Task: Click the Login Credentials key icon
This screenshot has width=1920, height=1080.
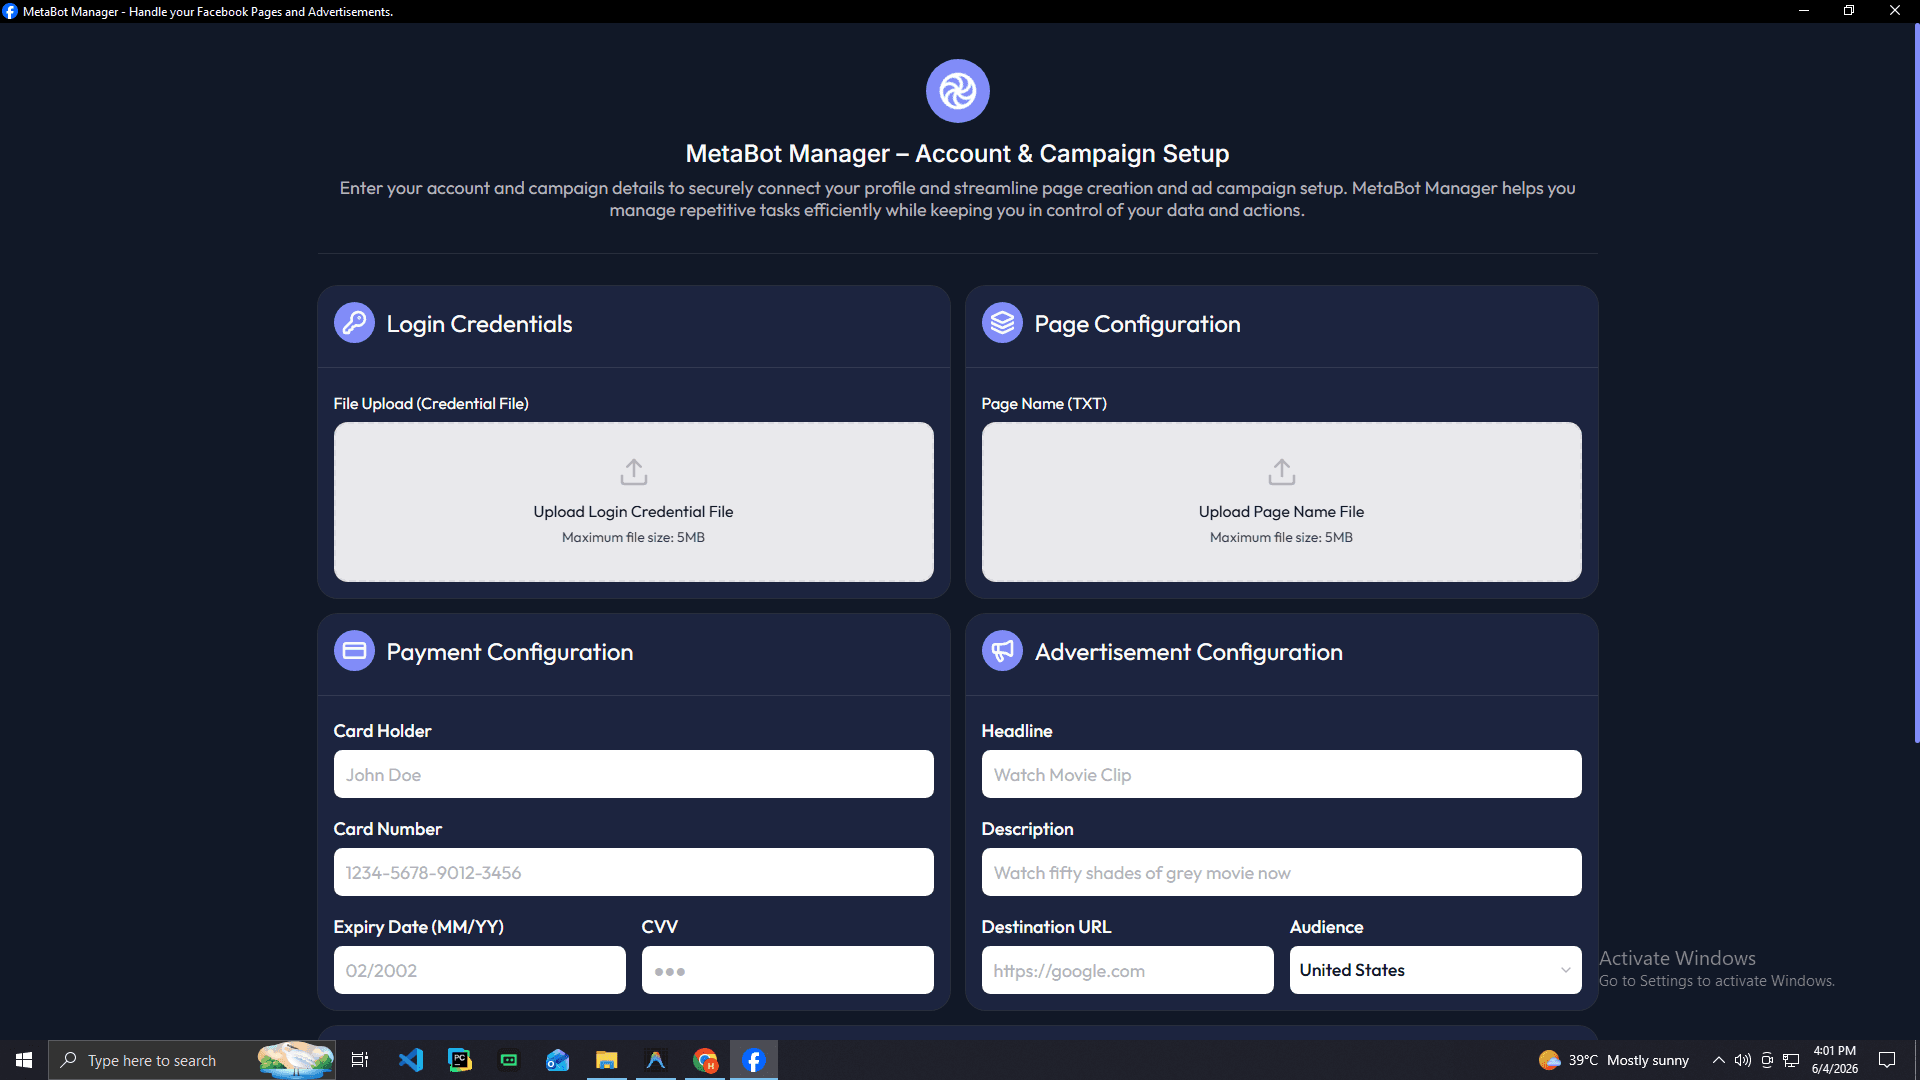Action: (354, 323)
